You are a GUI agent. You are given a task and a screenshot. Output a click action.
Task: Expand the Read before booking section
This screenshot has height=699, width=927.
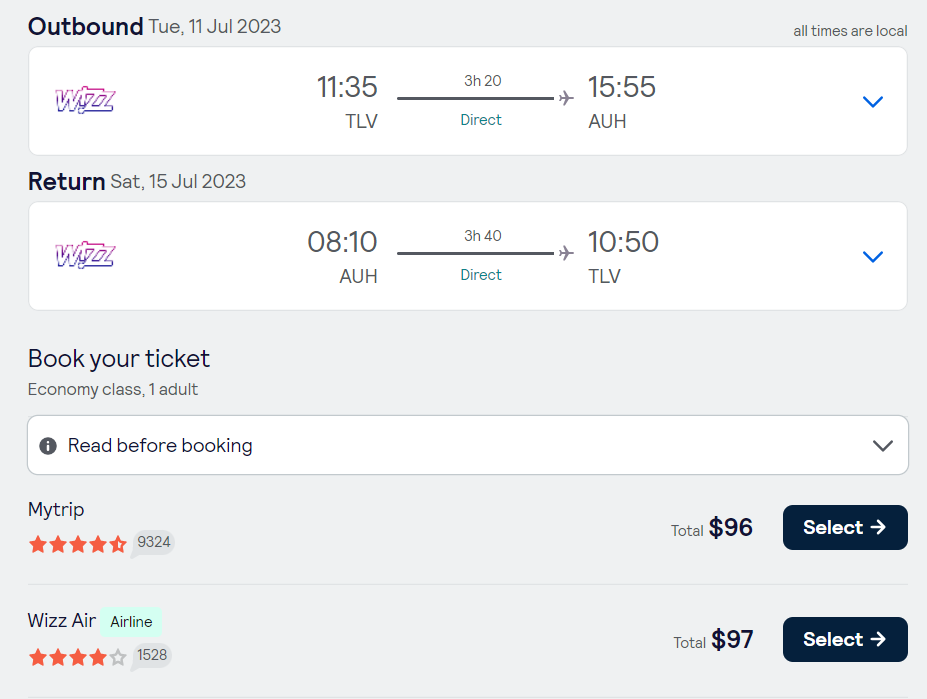coord(882,445)
